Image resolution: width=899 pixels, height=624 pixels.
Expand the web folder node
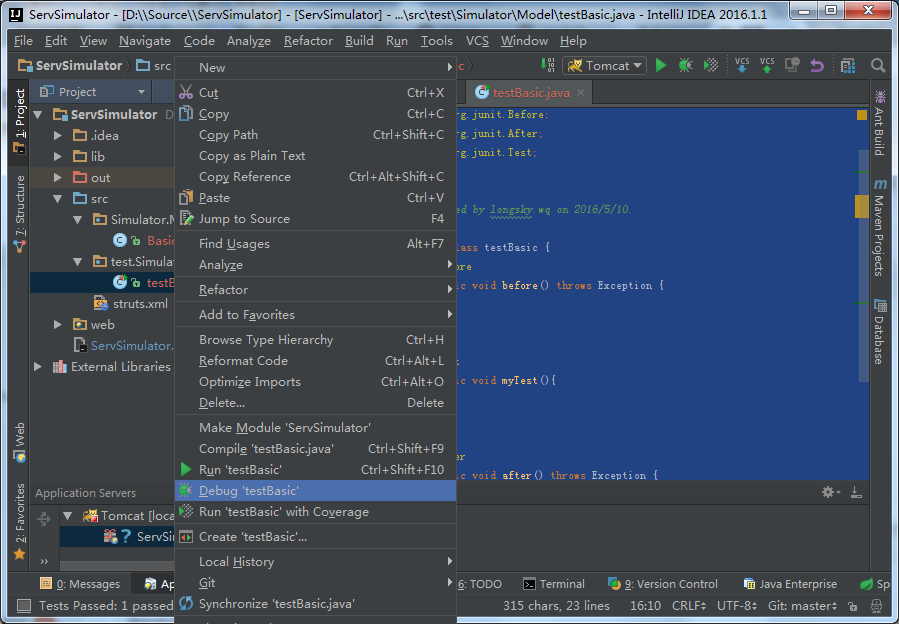point(57,324)
